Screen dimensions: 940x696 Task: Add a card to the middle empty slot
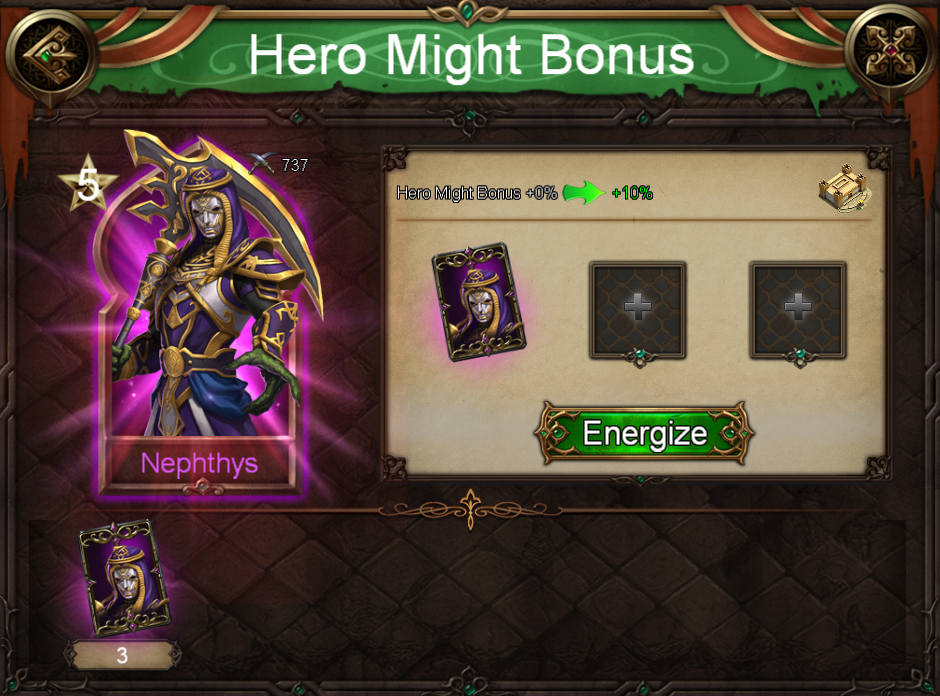[x=638, y=310]
